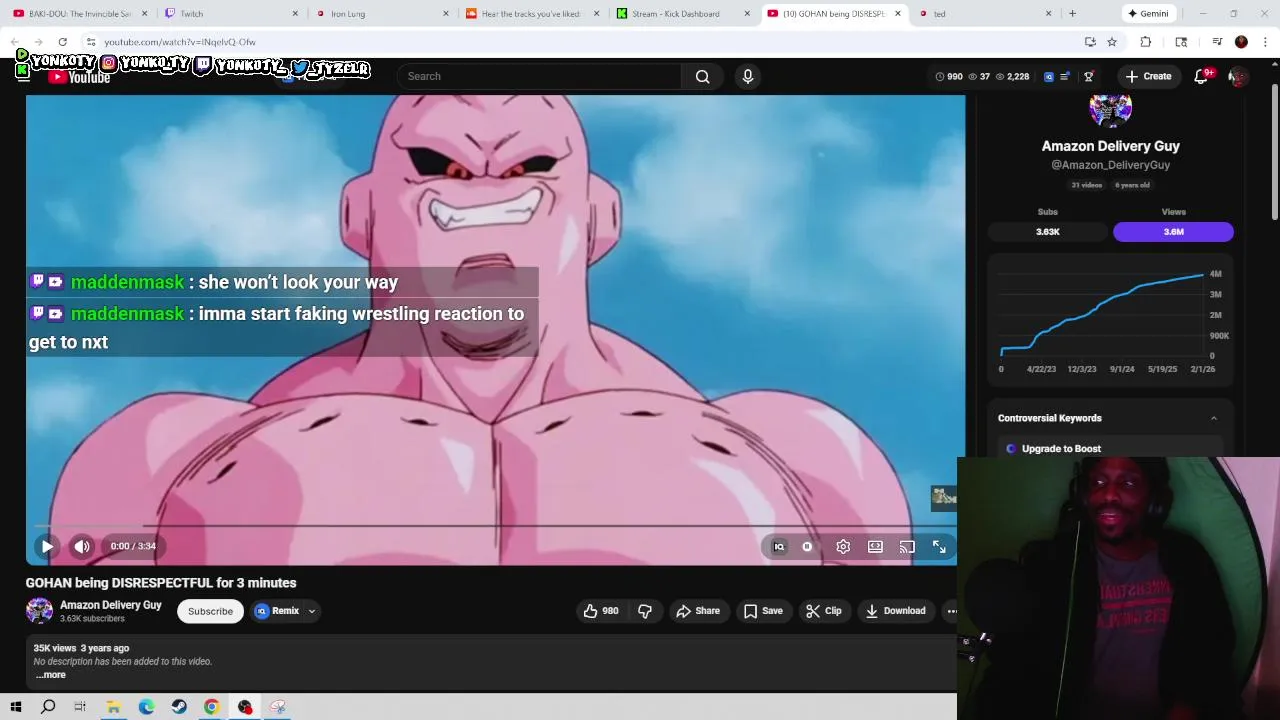Focus the YouTube search box
This screenshot has height=720, width=1280.
tap(540, 76)
